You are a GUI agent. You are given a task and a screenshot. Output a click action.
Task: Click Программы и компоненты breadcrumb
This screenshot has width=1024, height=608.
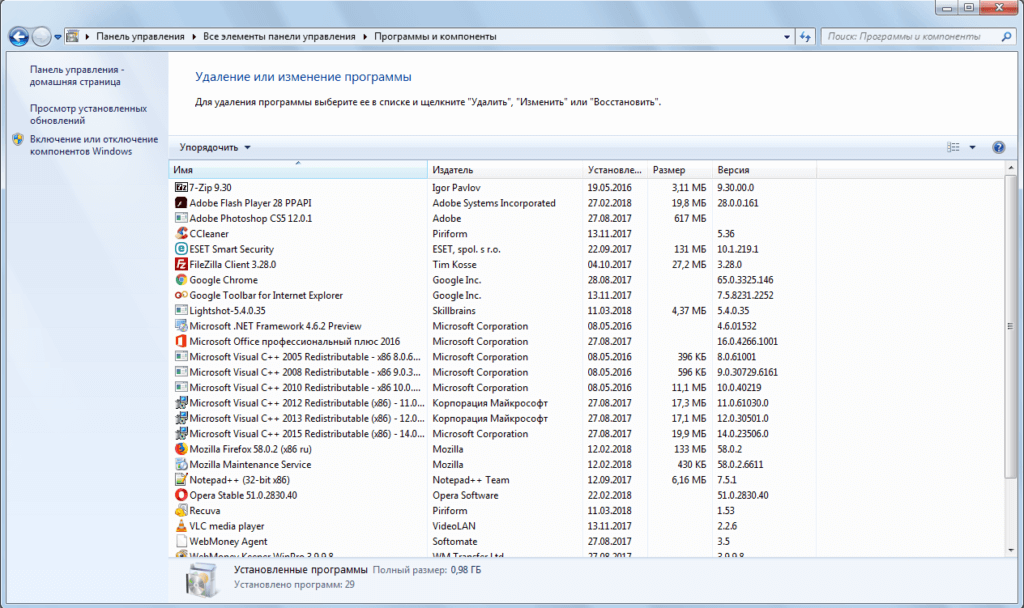pos(435,37)
